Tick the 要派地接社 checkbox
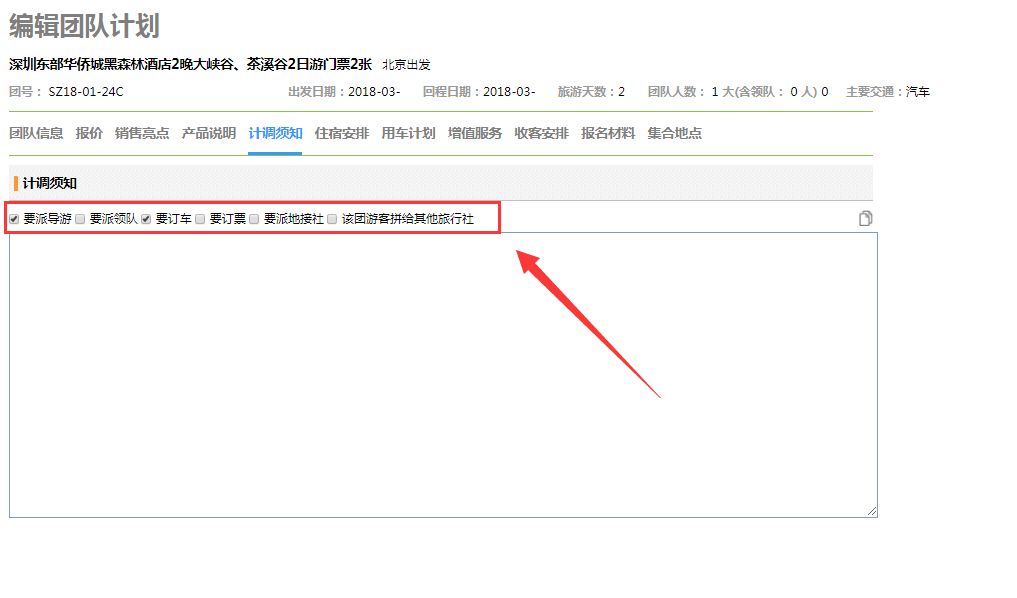The width and height of the screenshot is (1017, 598). 254,219
